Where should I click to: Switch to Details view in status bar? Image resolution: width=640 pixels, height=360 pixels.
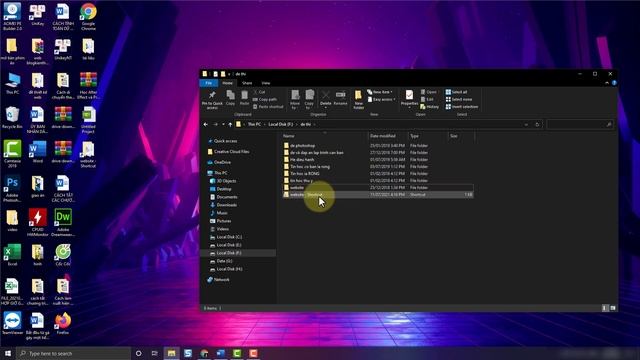pyautogui.click(x=604, y=308)
